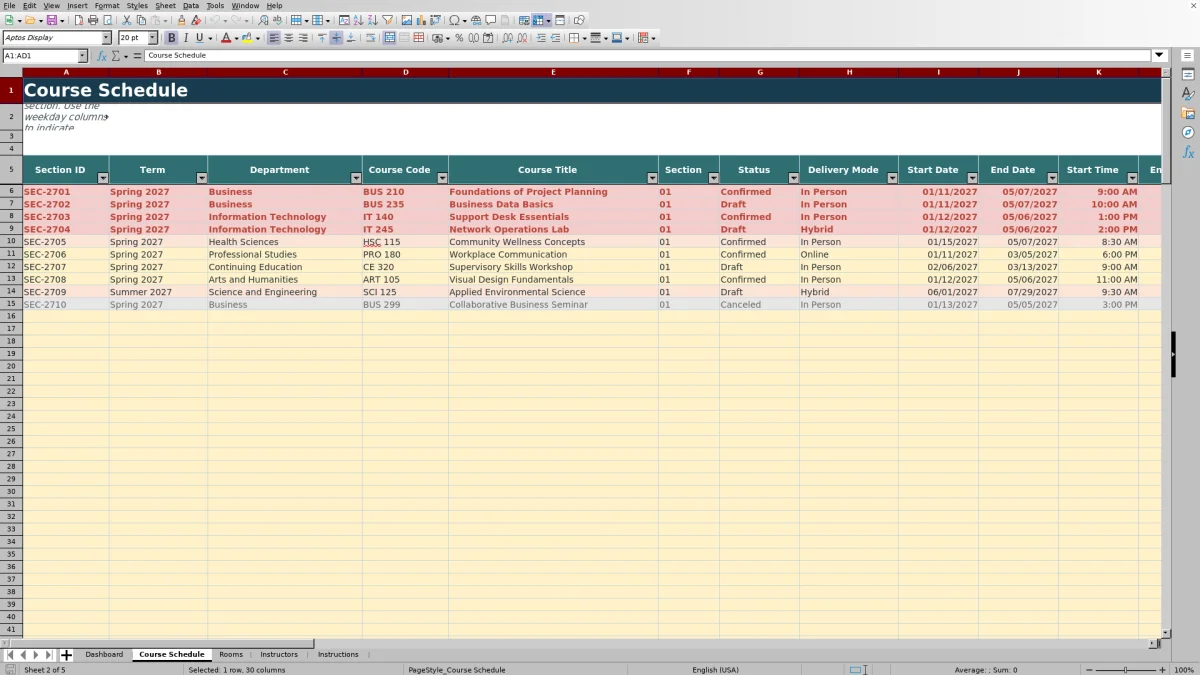Image resolution: width=1200 pixels, height=675 pixels.
Task: Switch to the Instructors sheet tab
Action: pyautogui.click(x=279, y=655)
